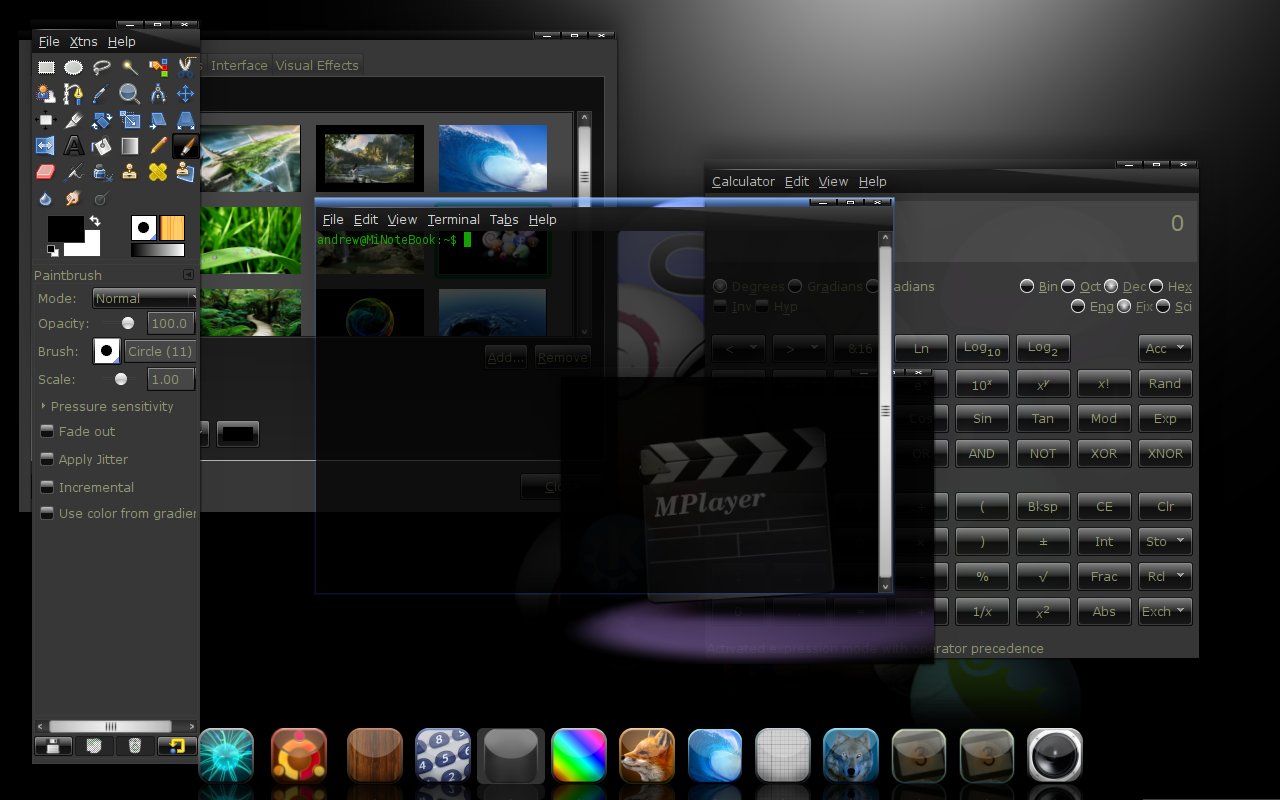
Task: Activate the Measure compass tool
Action: pyautogui.click(x=158, y=94)
